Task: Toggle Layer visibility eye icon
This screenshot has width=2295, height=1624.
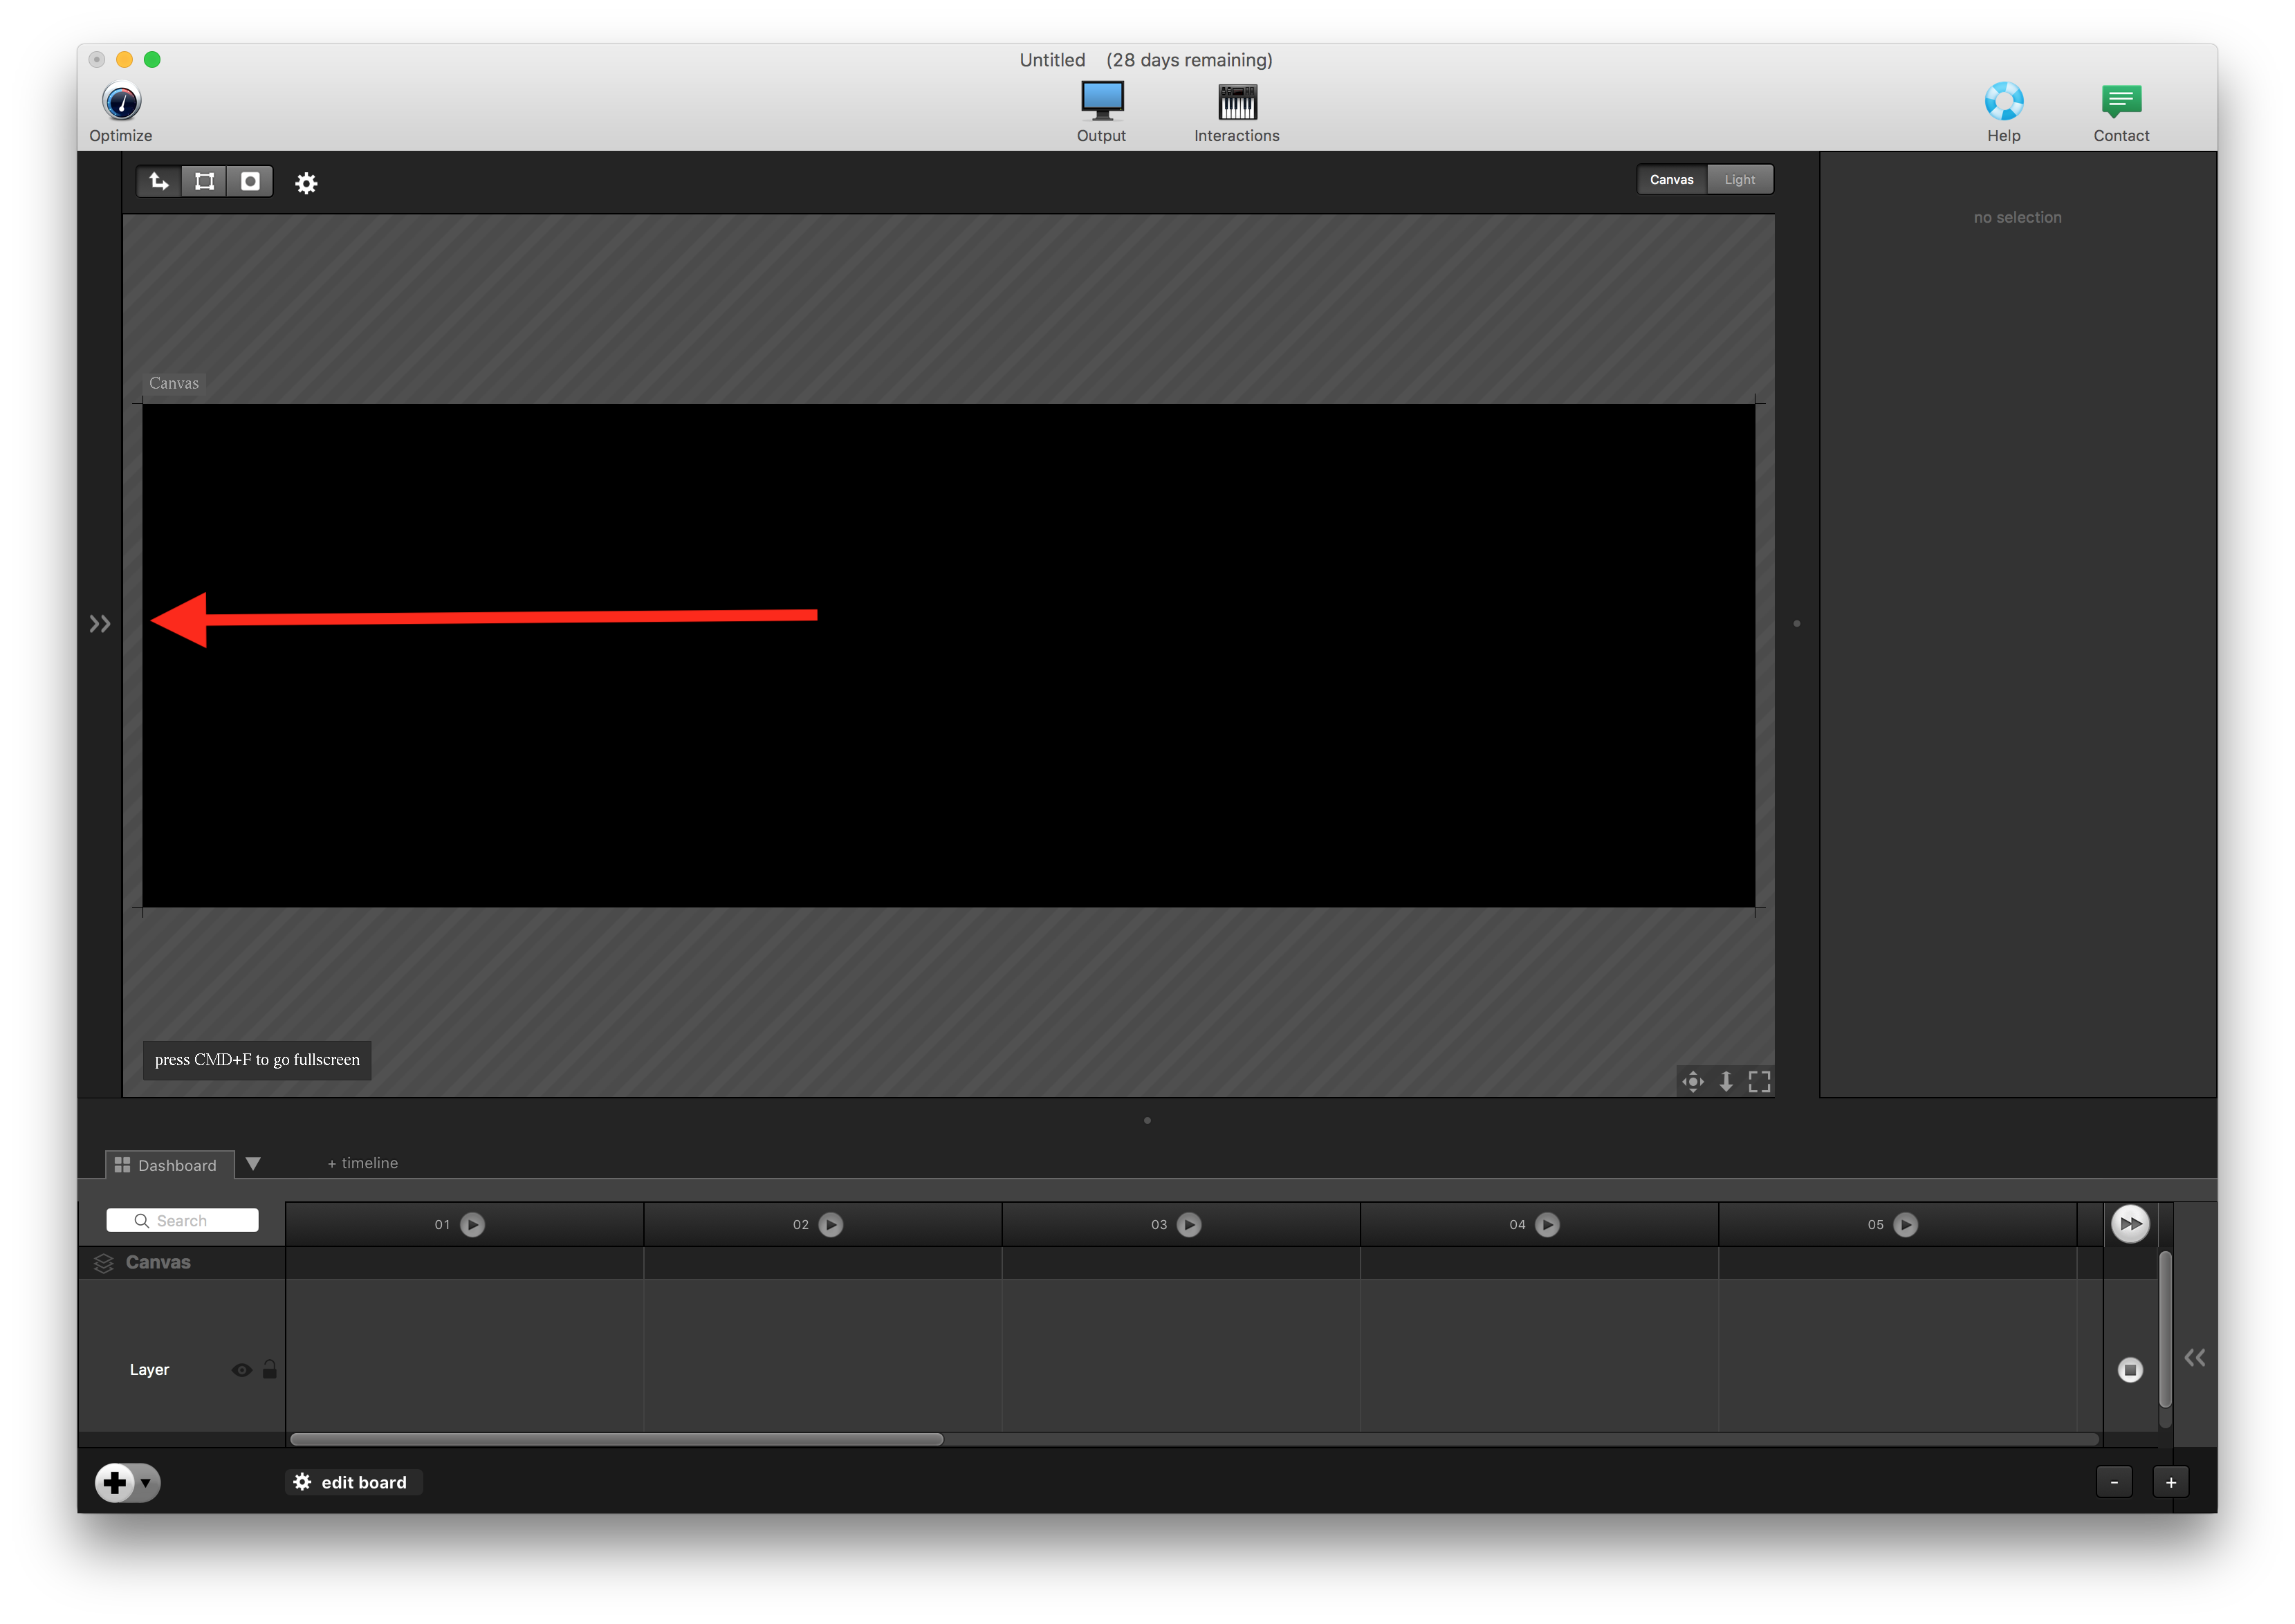Action: click(241, 1370)
